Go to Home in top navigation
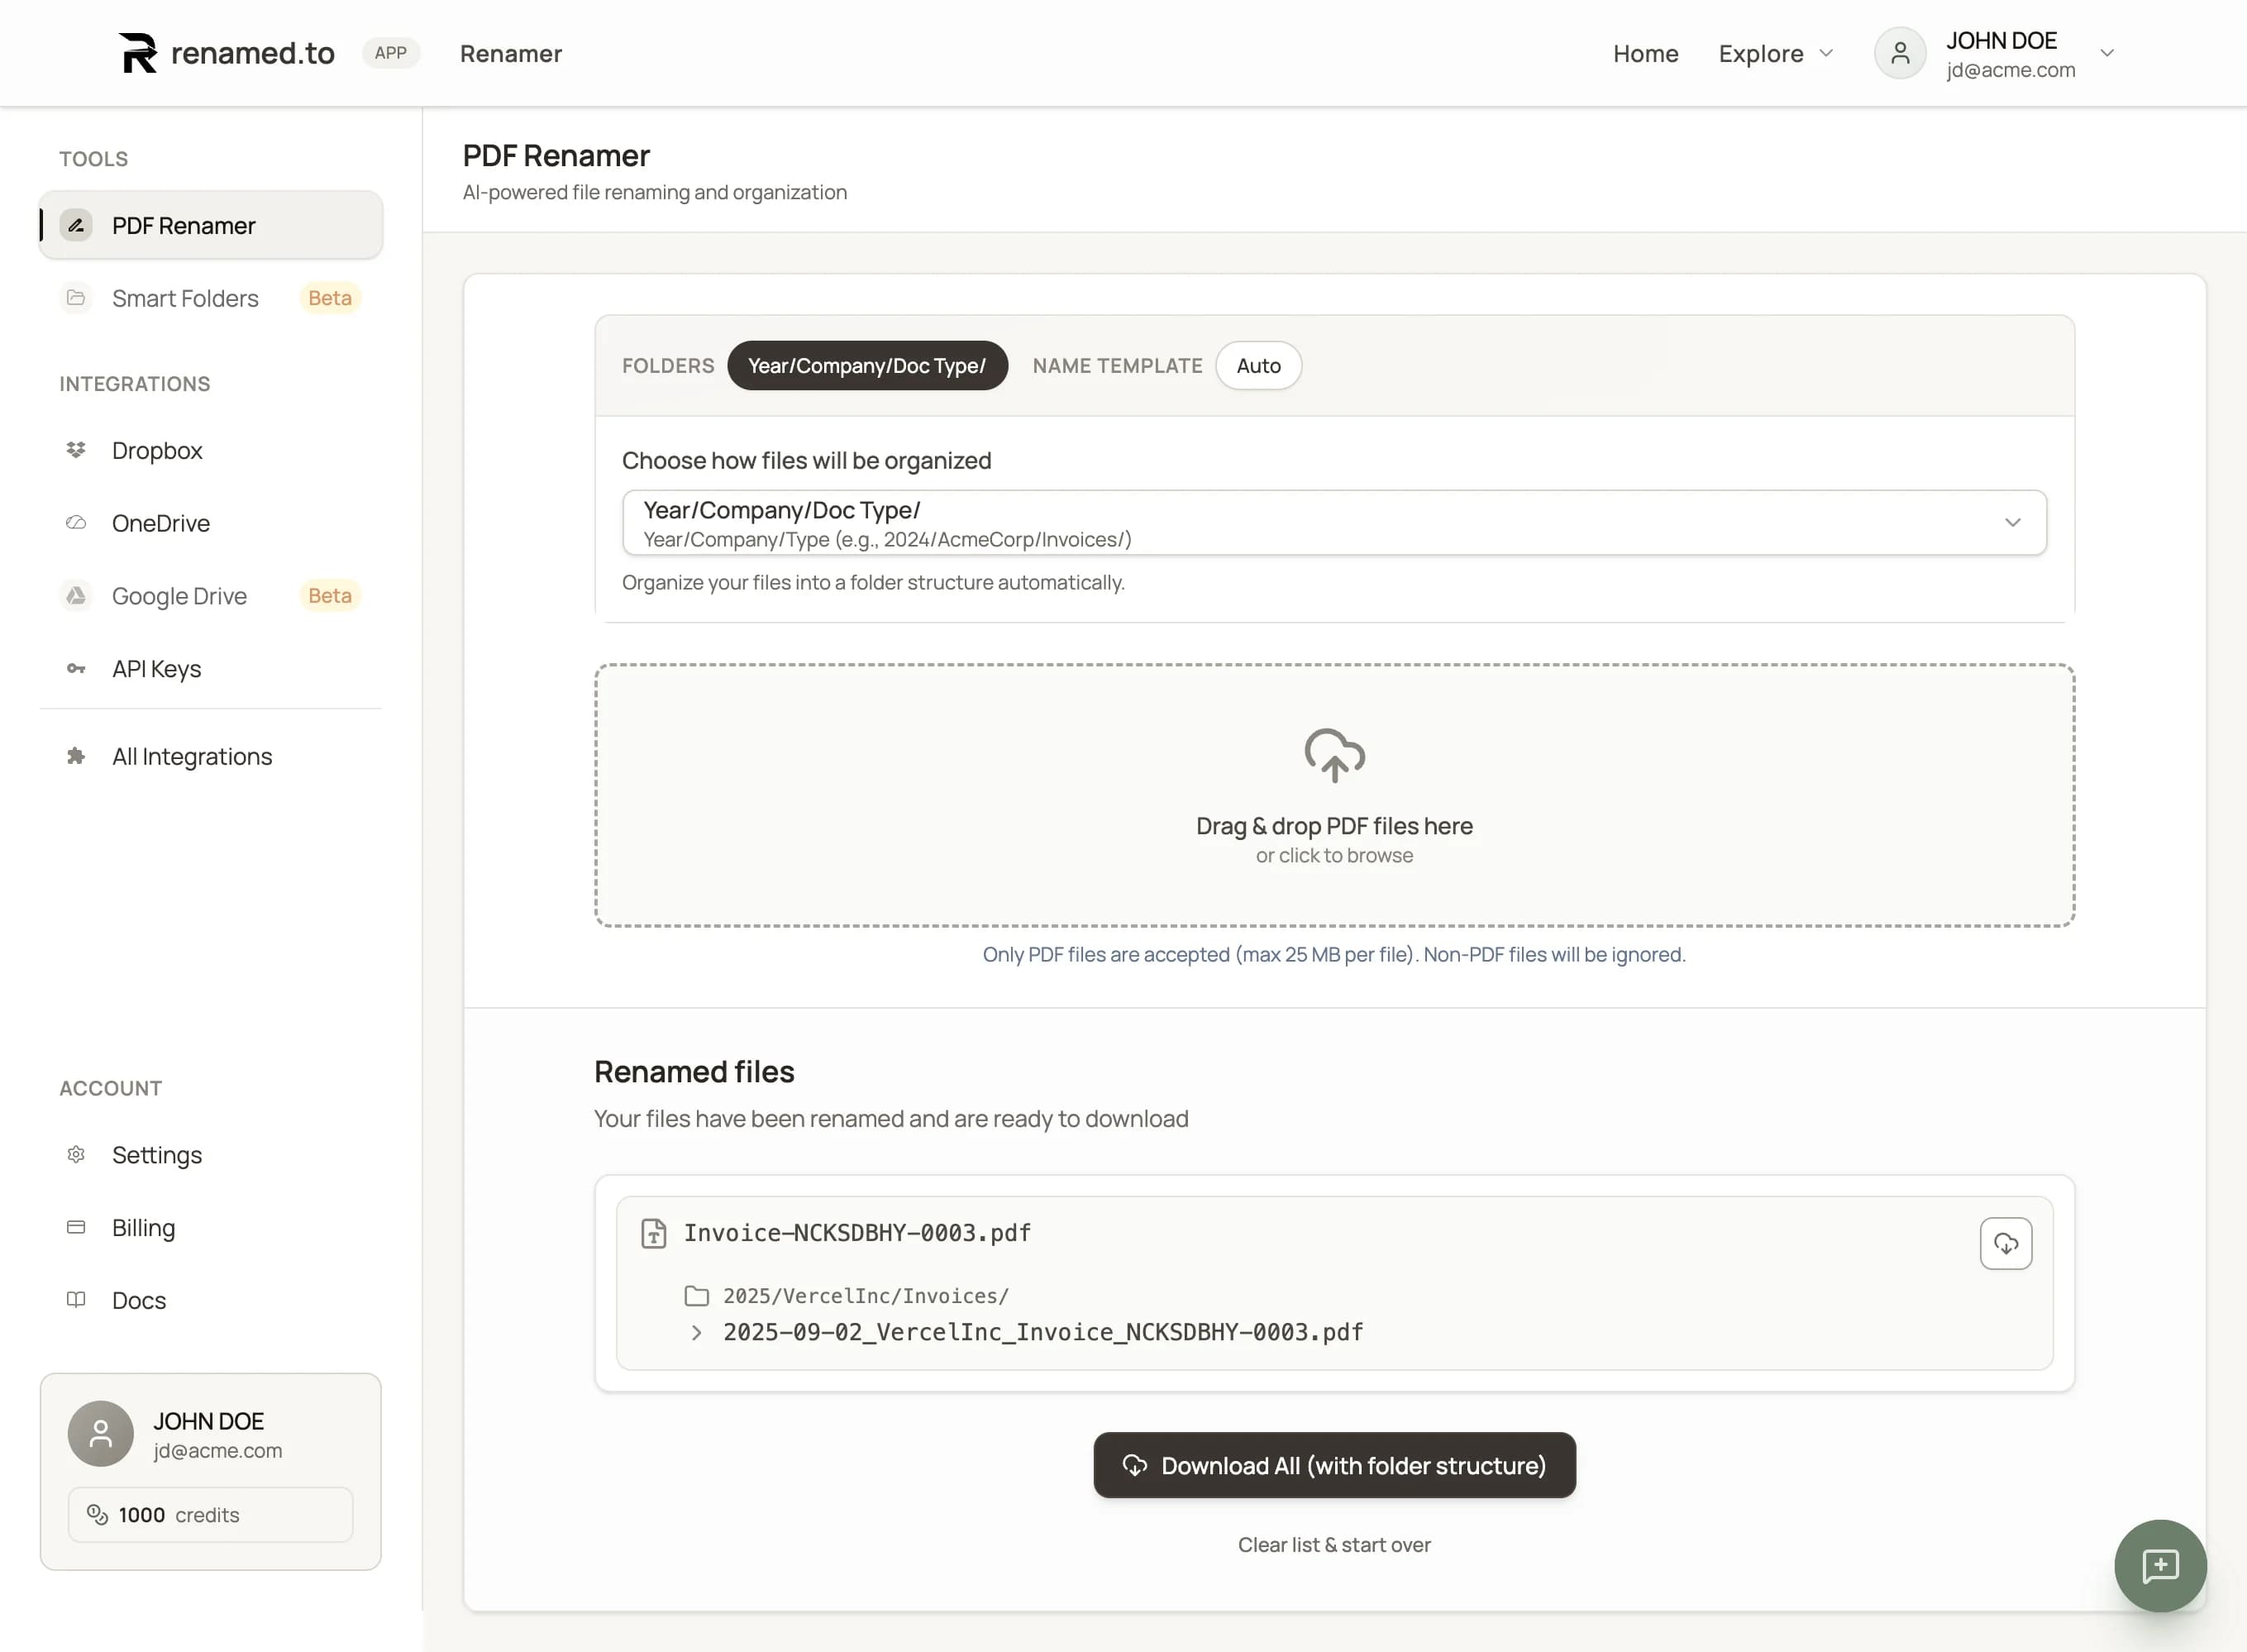2247x1652 pixels. (1645, 53)
